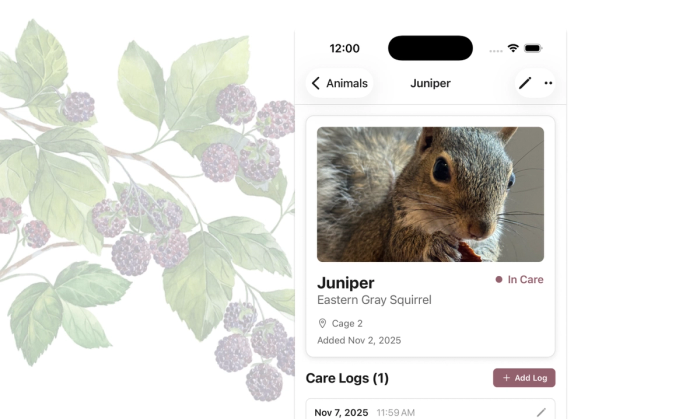Viewport: 700px width, 419px height.
Task: Tap the Cage 2 location pin icon
Action: (322, 324)
